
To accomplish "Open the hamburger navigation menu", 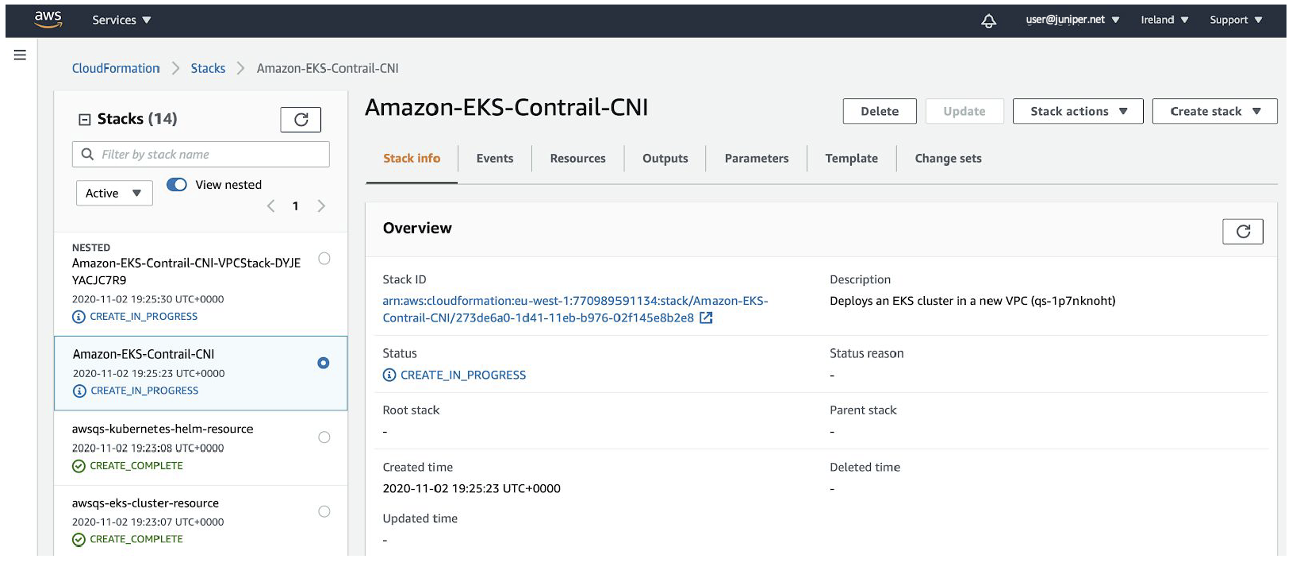I will tap(20, 55).
